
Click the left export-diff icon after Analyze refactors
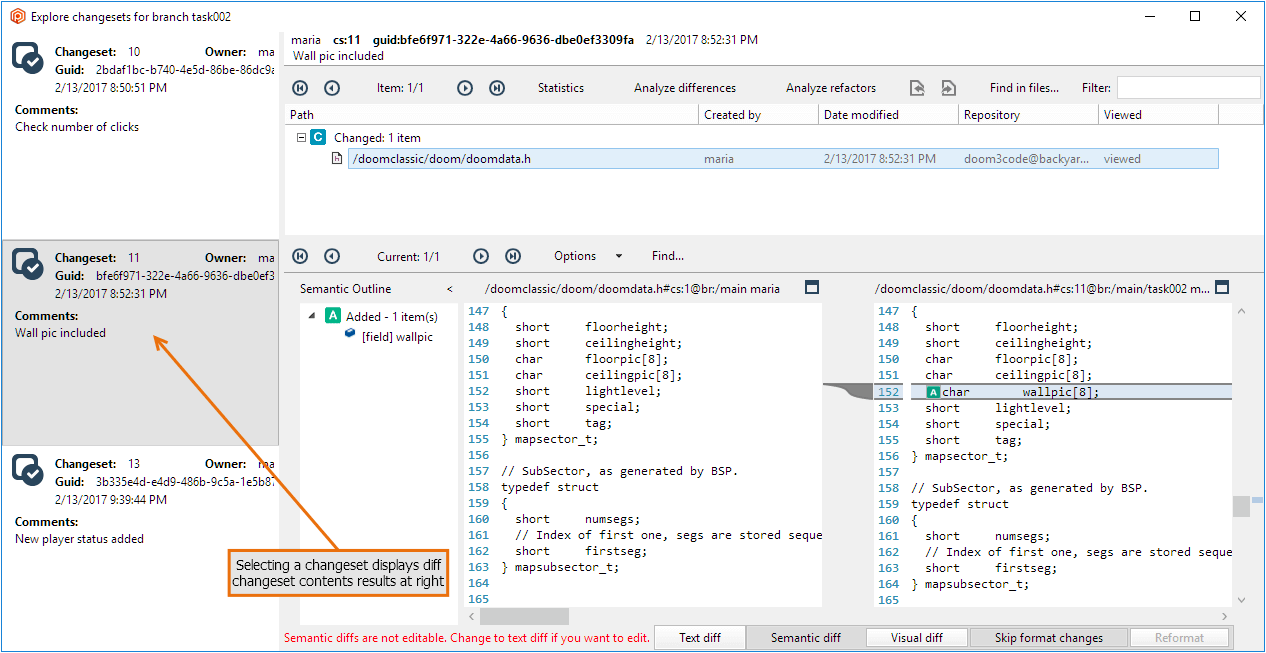(917, 88)
